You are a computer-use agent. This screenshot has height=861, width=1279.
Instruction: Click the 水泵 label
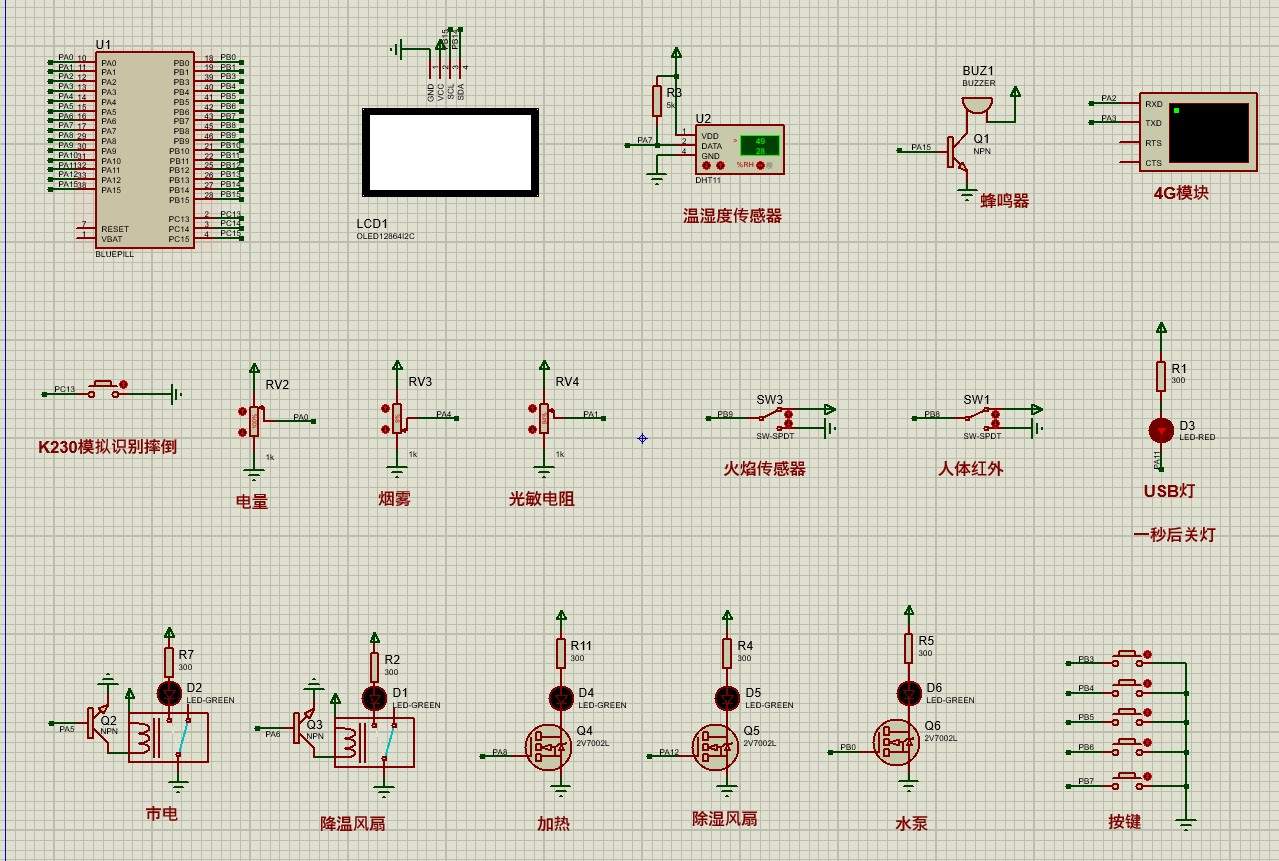coord(912,824)
